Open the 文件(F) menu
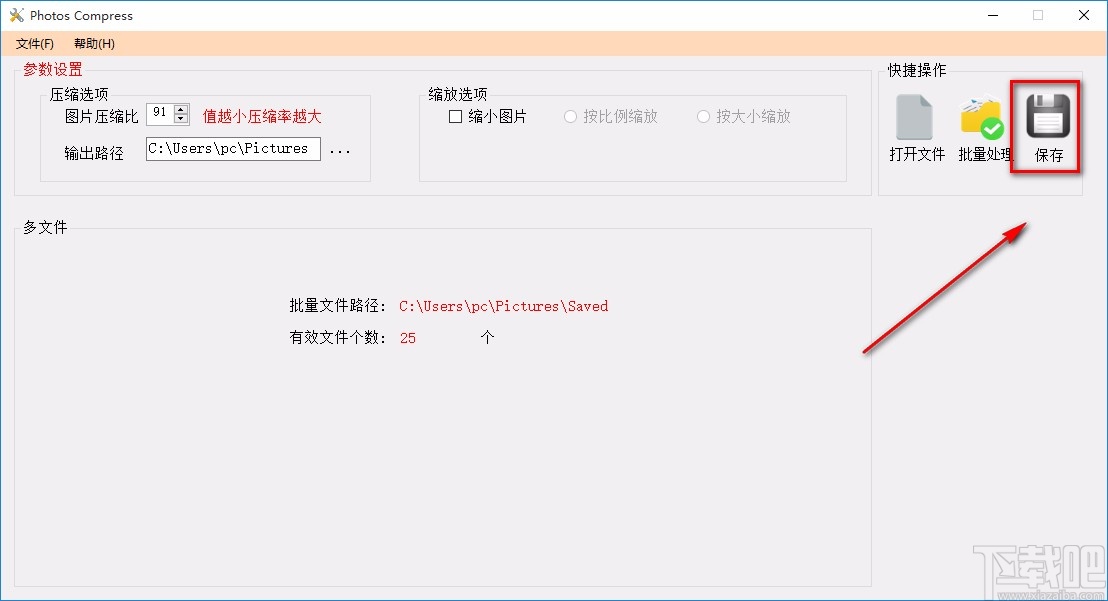This screenshot has width=1108, height=601. click(x=35, y=43)
